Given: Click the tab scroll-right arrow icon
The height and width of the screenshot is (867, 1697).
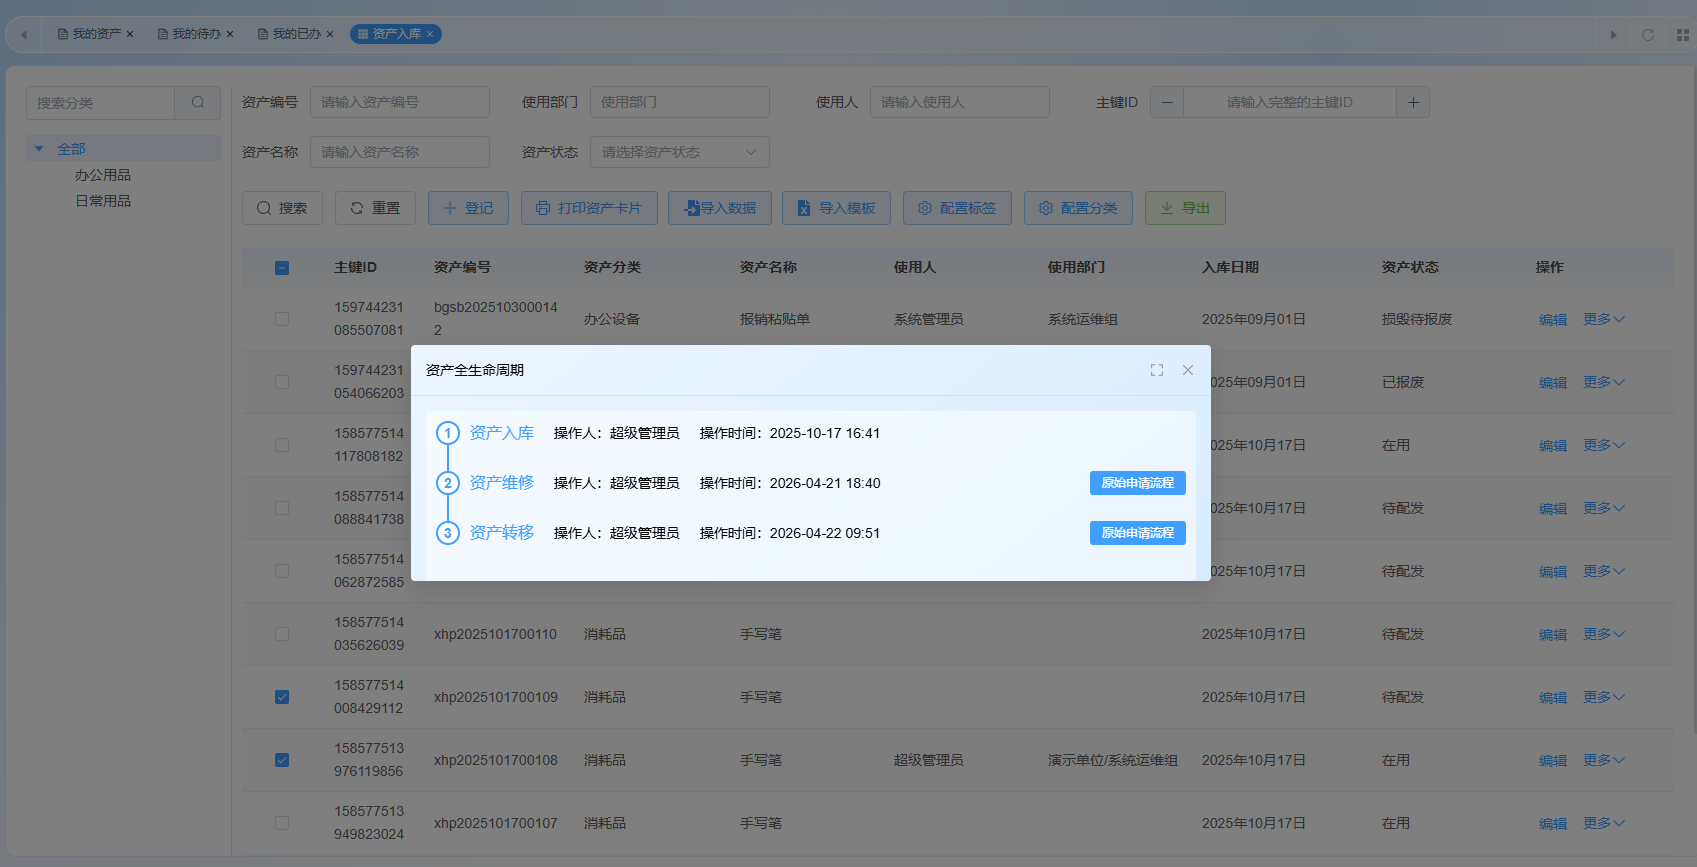Looking at the screenshot, I should click(1613, 35).
